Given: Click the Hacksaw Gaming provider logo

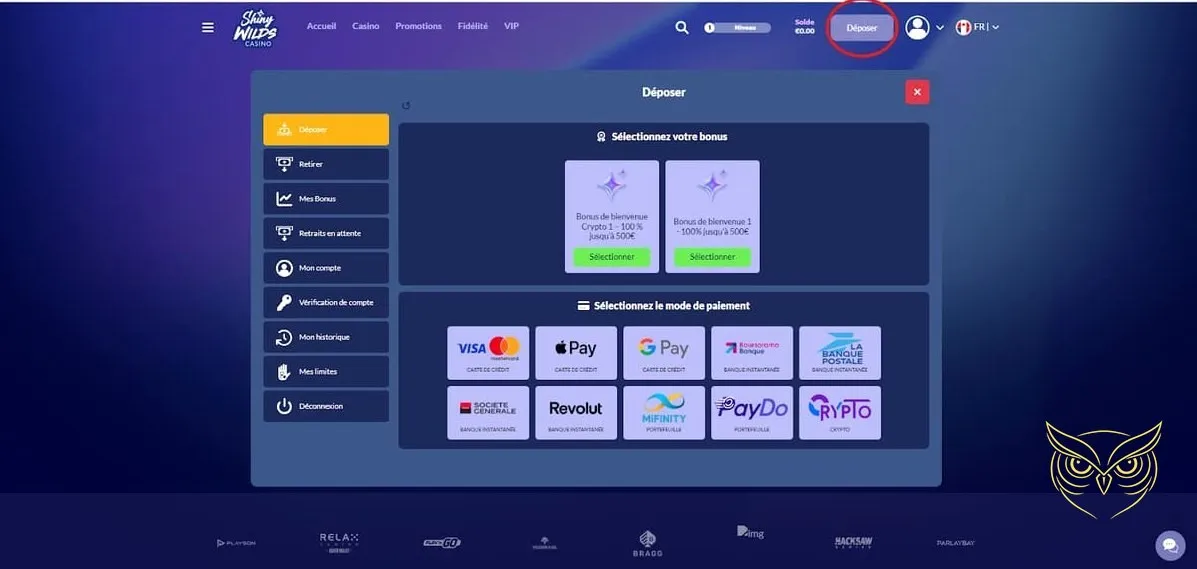Looking at the screenshot, I should (853, 542).
